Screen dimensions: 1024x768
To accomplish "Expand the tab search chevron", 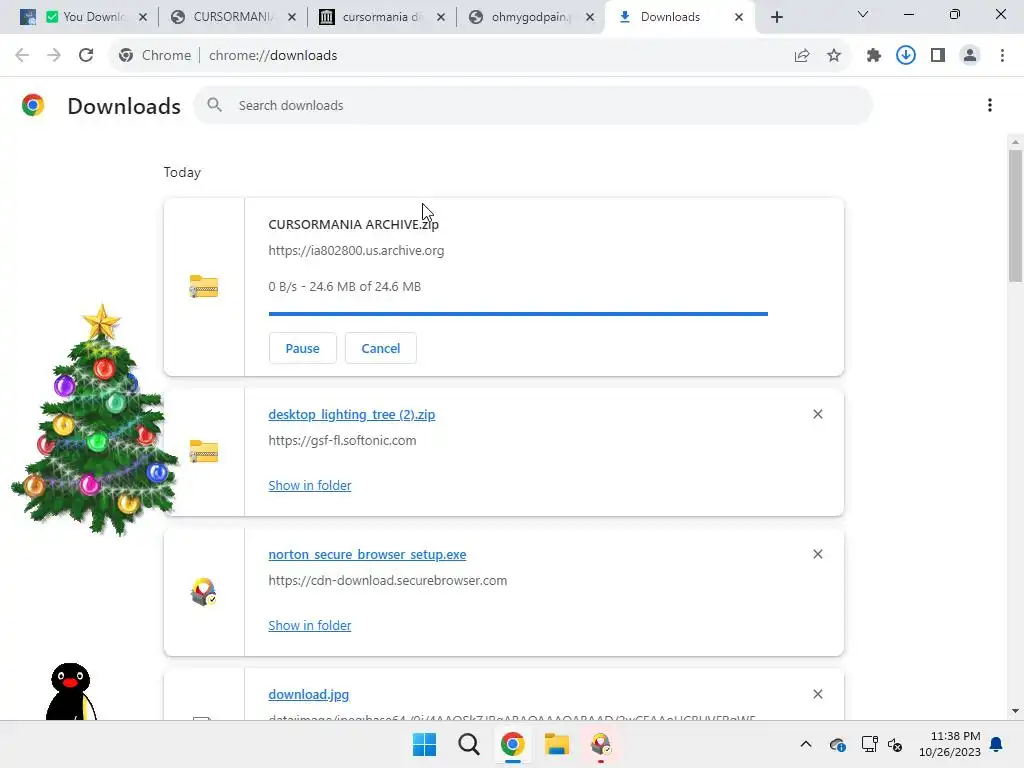I will [x=863, y=14].
